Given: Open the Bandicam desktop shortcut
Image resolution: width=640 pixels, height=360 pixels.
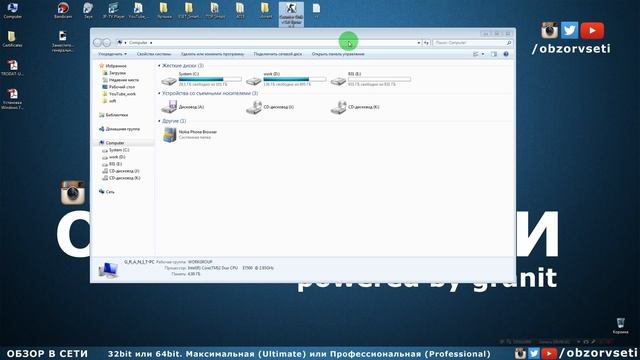Looking at the screenshot, I should pos(63,11).
